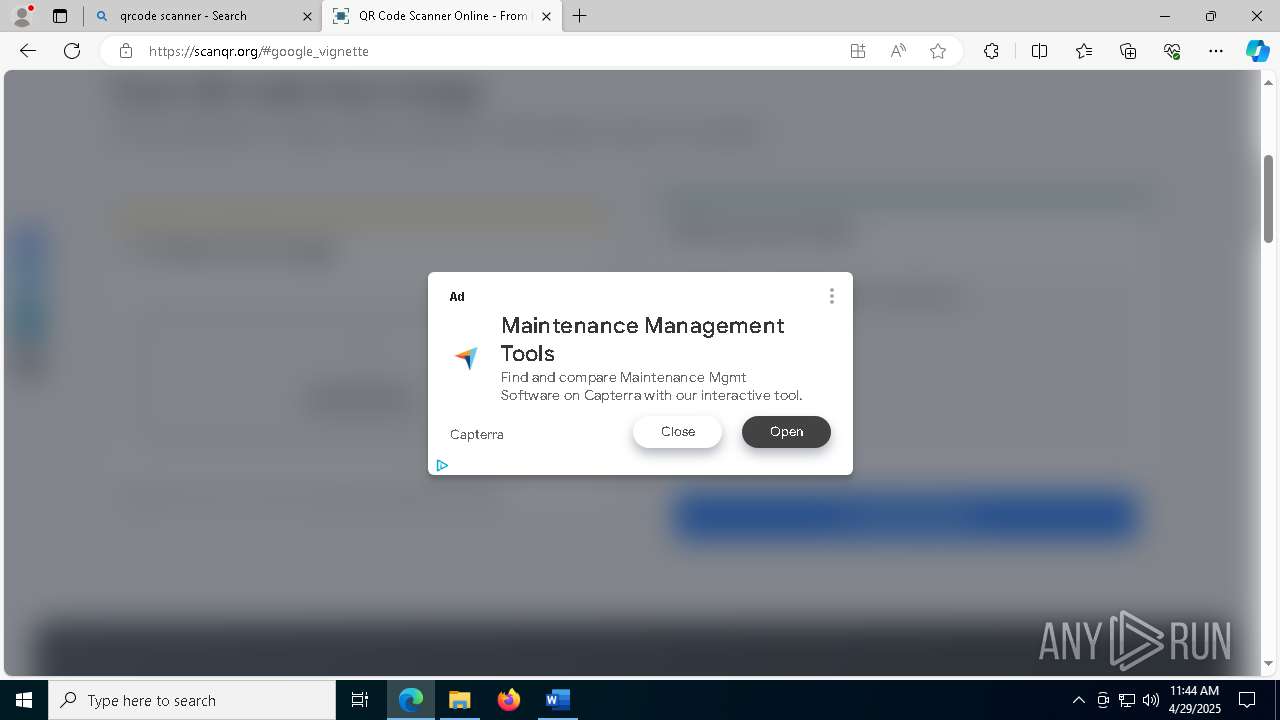Start Read Aloud from address bar
This screenshot has width=1280, height=720.
[898, 51]
